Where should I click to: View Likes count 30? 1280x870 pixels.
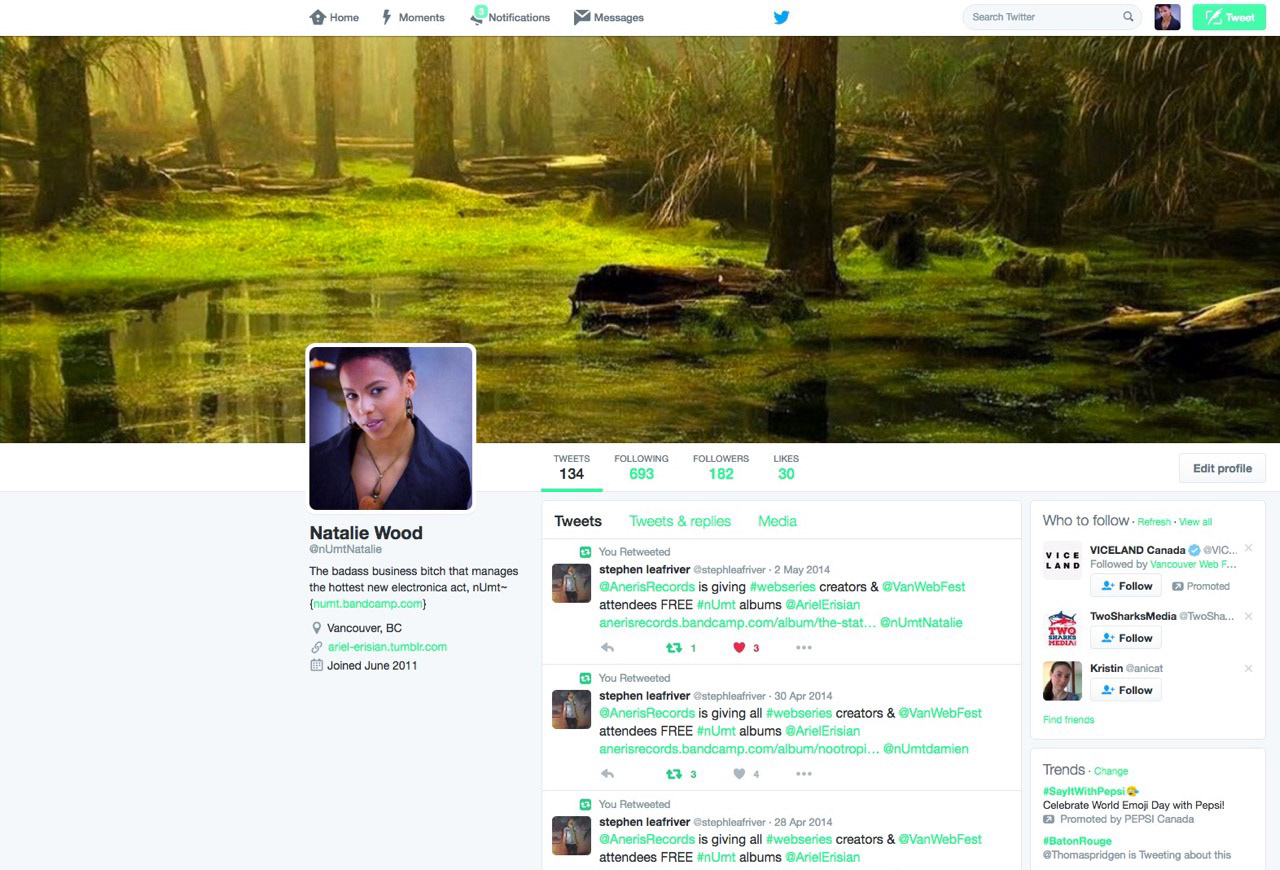pyautogui.click(x=786, y=467)
